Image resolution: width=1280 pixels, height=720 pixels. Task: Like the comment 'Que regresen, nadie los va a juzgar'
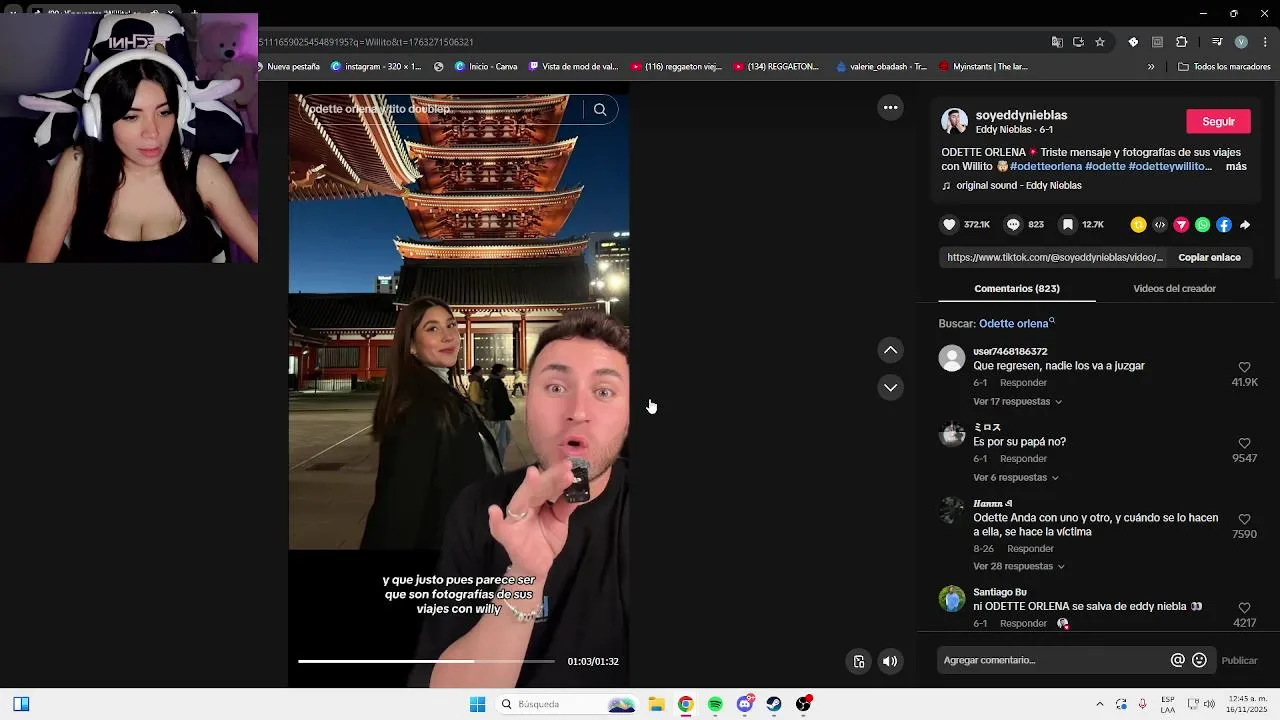[x=1244, y=367]
